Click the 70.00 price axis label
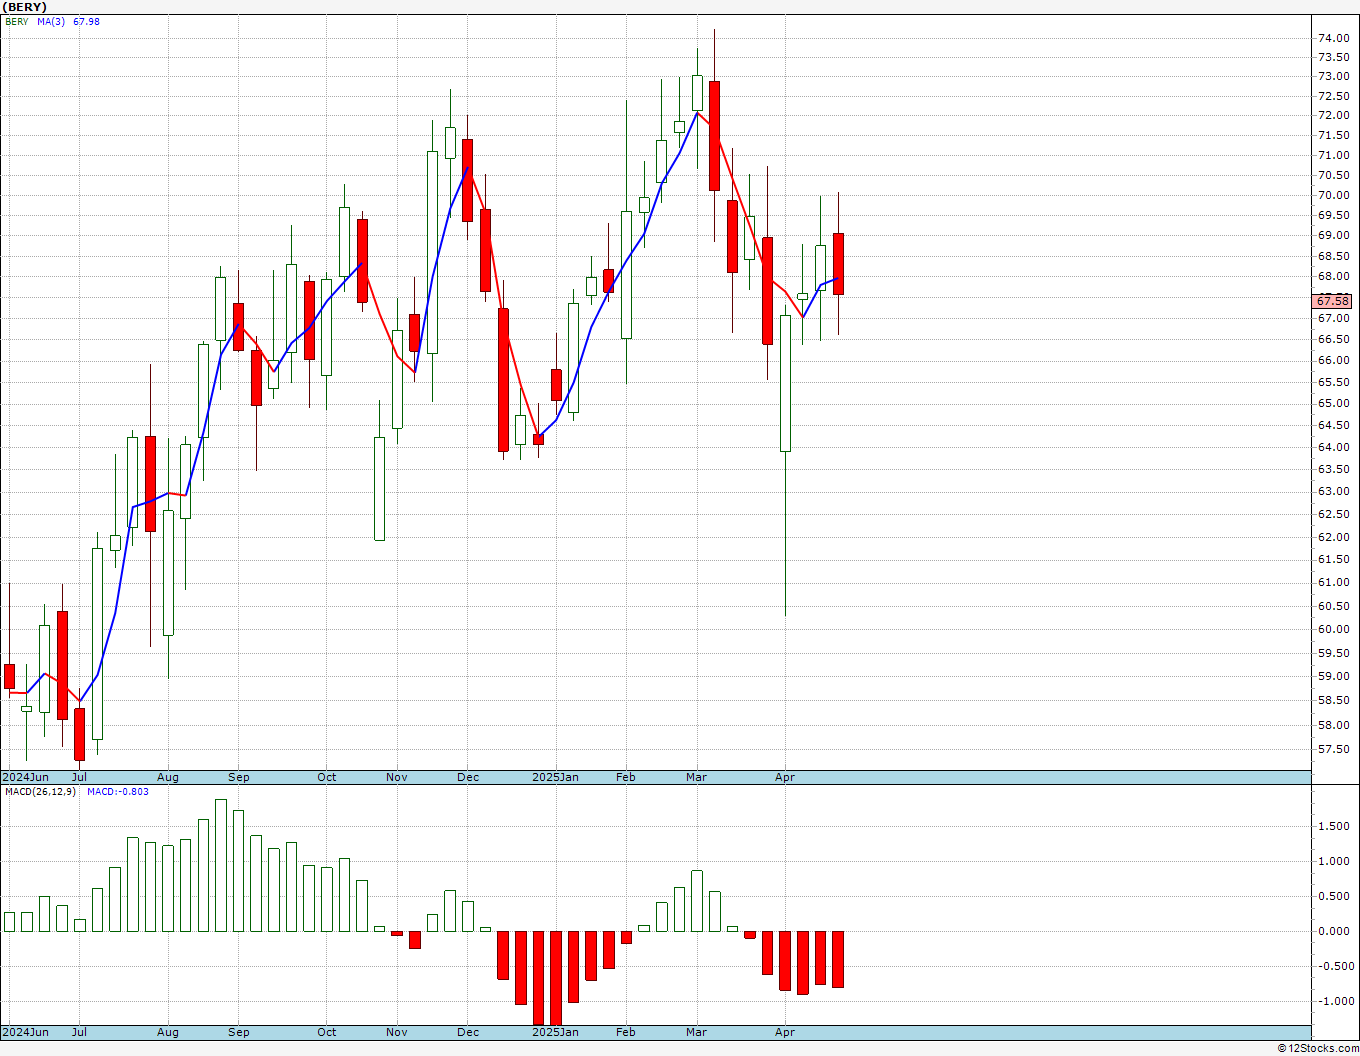The height and width of the screenshot is (1056, 1360). point(1333,196)
